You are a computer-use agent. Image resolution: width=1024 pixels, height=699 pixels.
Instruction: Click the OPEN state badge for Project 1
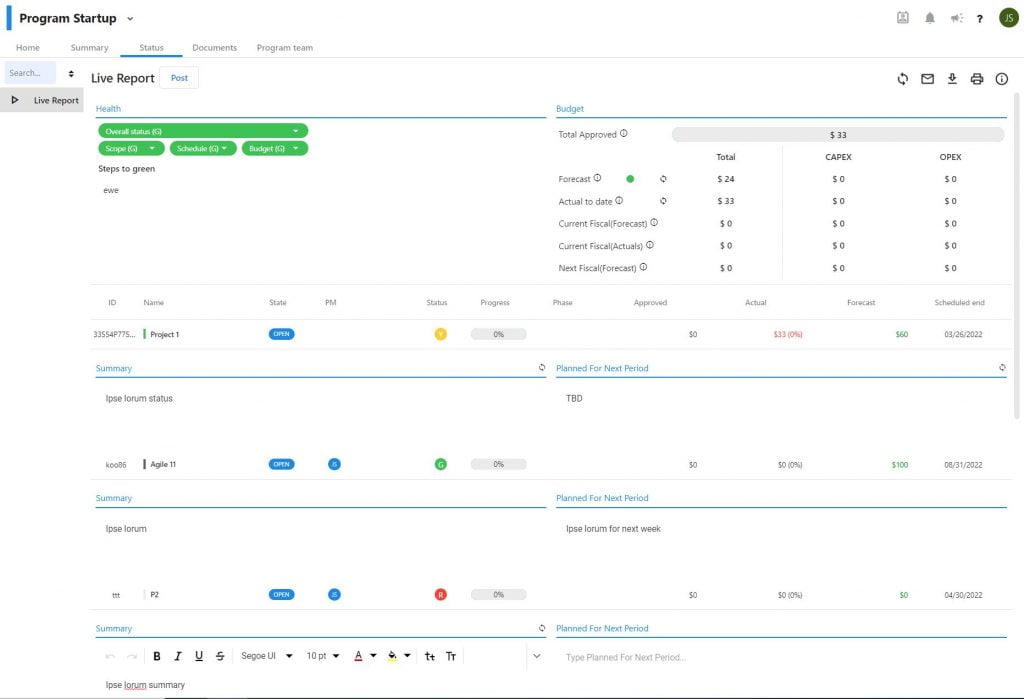click(281, 334)
